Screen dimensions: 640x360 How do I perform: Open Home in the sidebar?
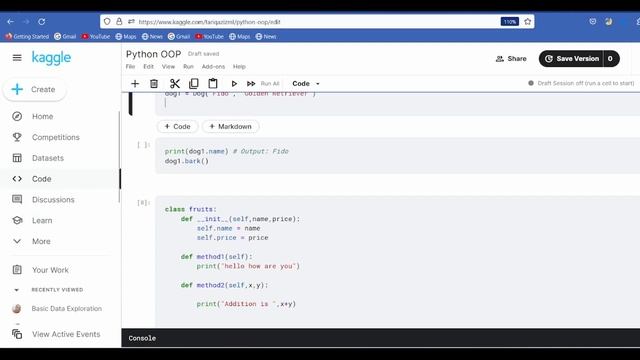42,116
